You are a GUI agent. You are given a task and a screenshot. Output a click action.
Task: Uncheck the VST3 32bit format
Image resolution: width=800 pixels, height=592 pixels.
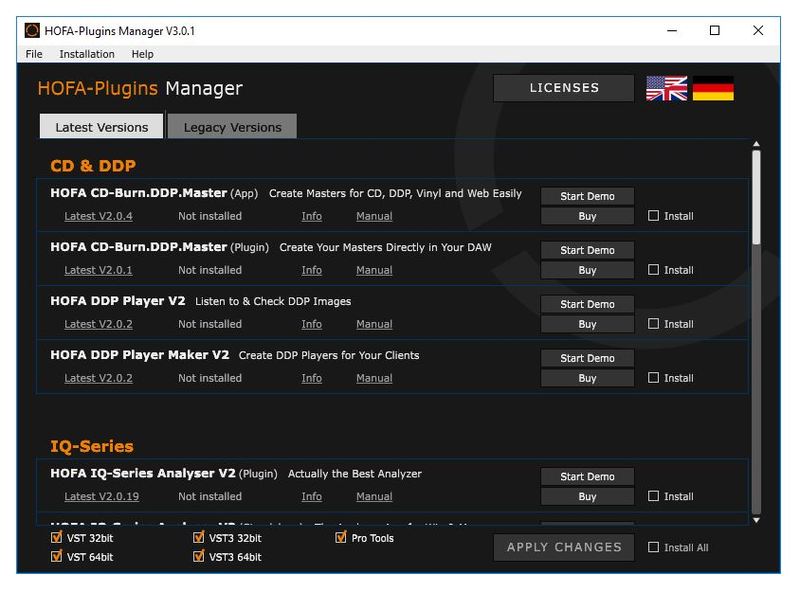pos(198,537)
